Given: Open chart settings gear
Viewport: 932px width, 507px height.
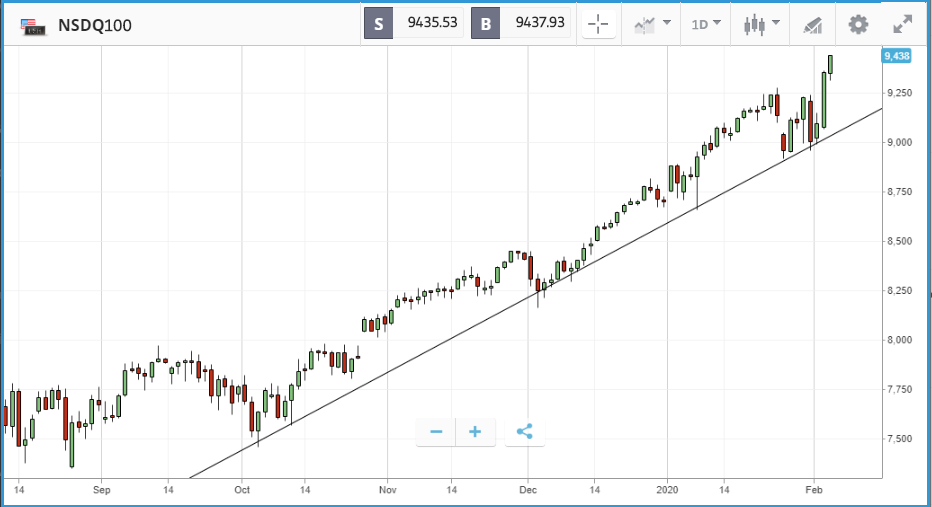Looking at the screenshot, I should click(858, 25).
